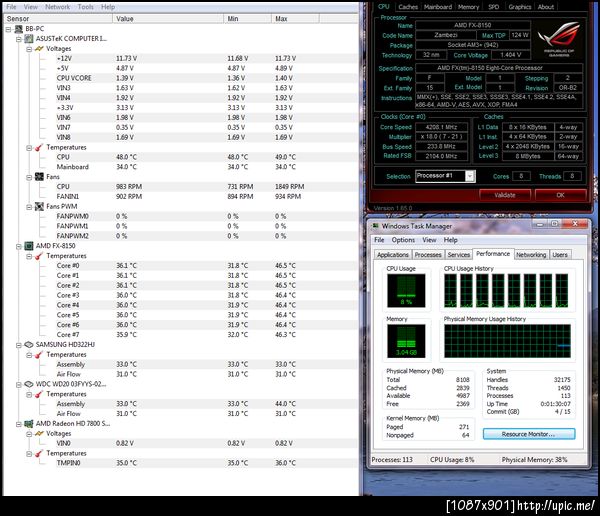
Task: Click the AMD FX-8150 Name field in CPU-Z
Action: point(473,25)
